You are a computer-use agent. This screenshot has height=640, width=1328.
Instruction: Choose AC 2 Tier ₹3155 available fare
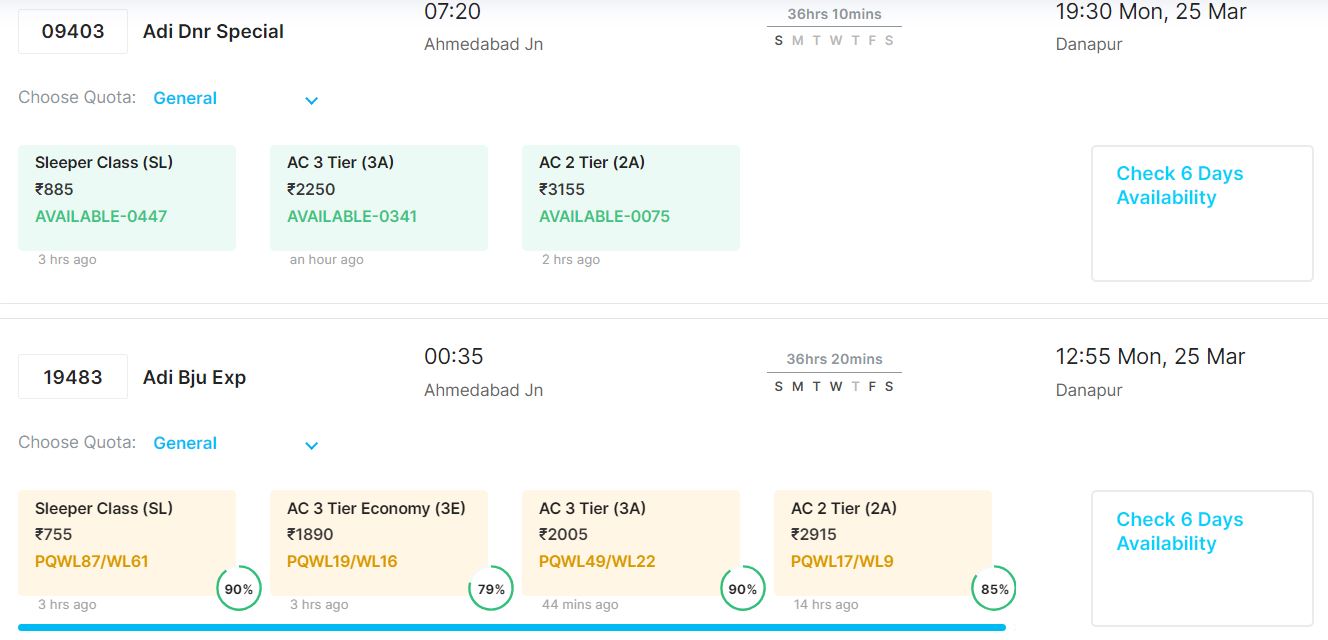click(x=630, y=197)
